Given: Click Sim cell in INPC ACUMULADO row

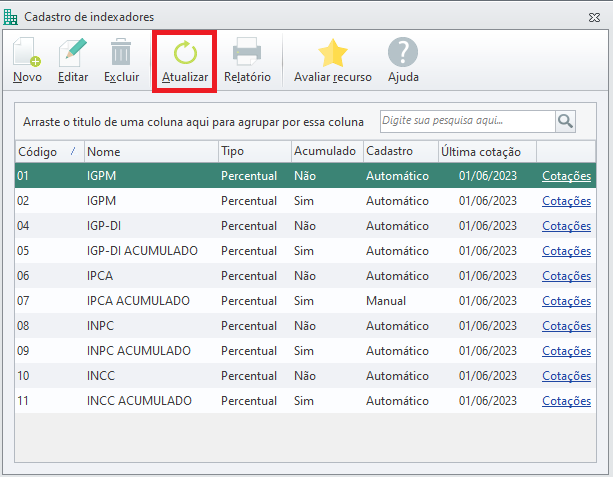Looking at the screenshot, I should [304, 351].
